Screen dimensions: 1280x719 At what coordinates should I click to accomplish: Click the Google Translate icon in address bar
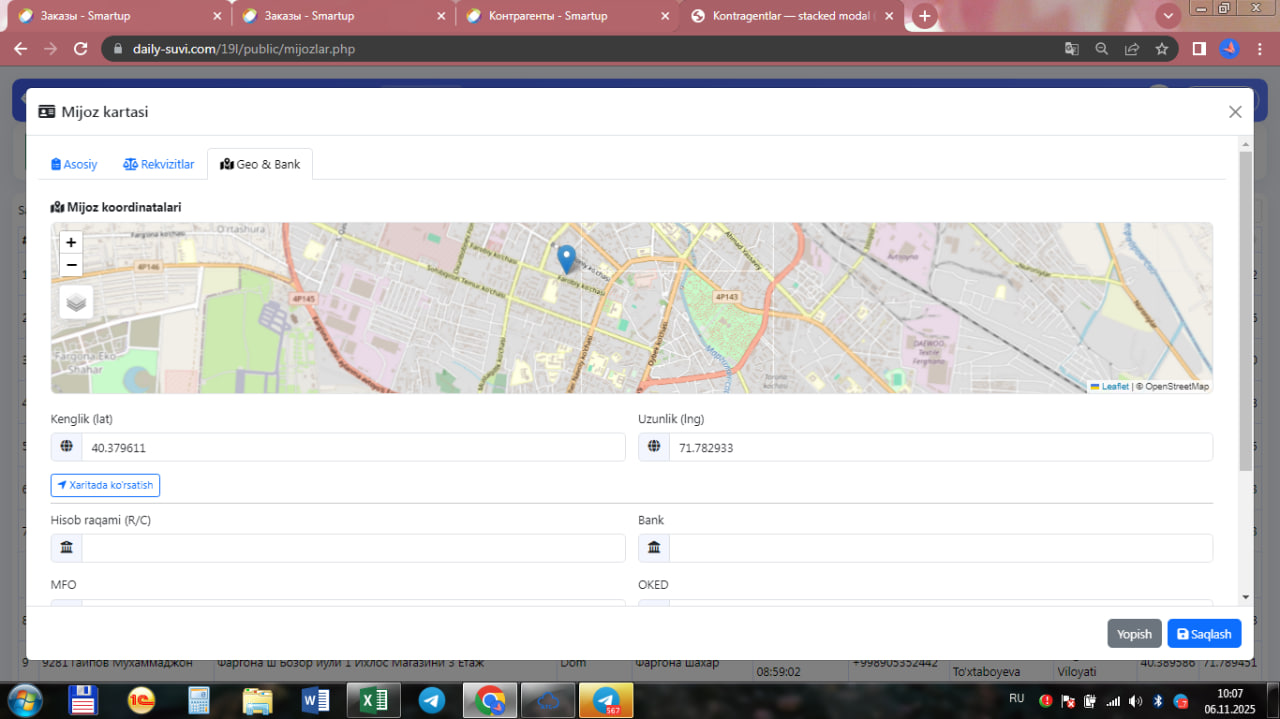tap(1071, 49)
